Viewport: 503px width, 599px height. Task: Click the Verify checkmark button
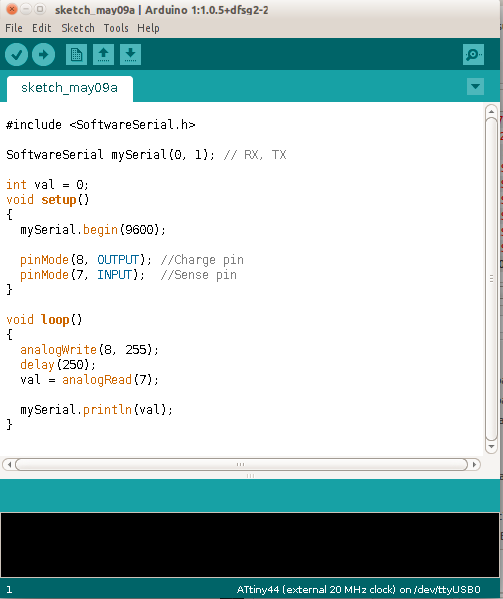pyautogui.click(x=16, y=55)
